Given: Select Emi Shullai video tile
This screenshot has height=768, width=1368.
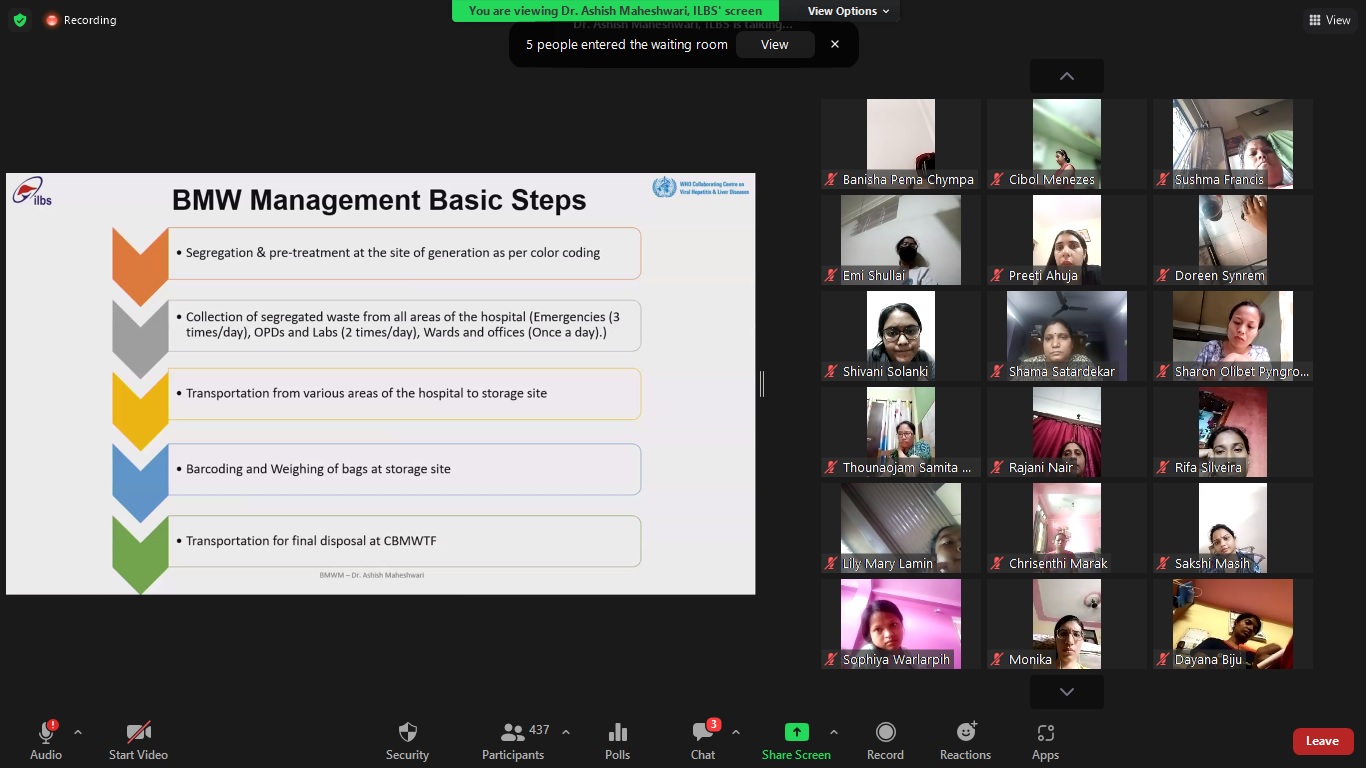Looking at the screenshot, I should pos(901,240).
